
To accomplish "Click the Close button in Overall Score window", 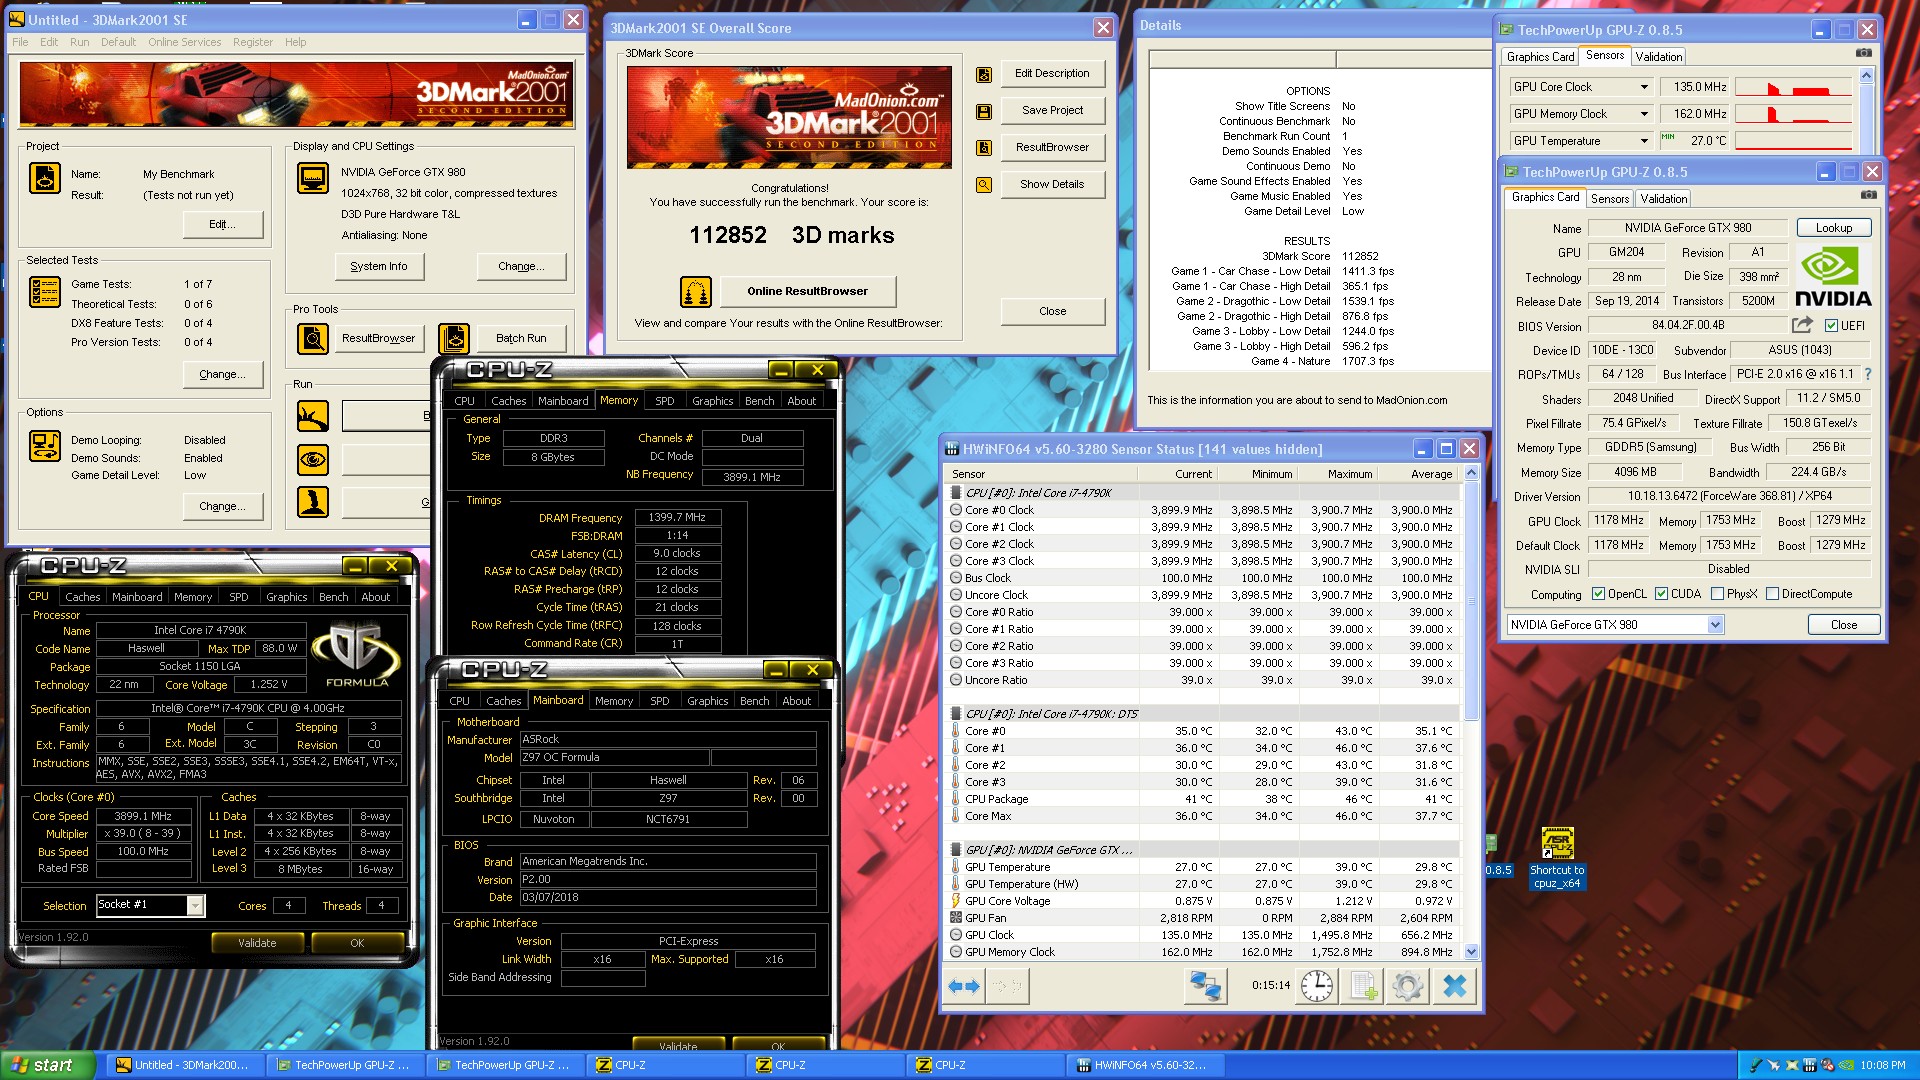I will [1052, 312].
